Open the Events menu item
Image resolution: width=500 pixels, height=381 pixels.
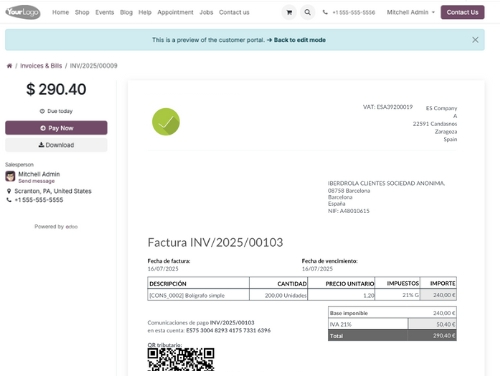point(105,12)
